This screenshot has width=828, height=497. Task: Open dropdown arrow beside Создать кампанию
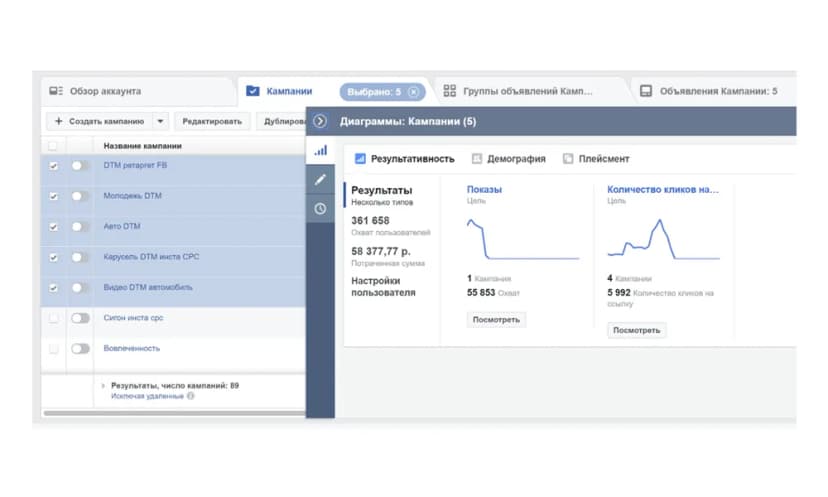click(161, 121)
